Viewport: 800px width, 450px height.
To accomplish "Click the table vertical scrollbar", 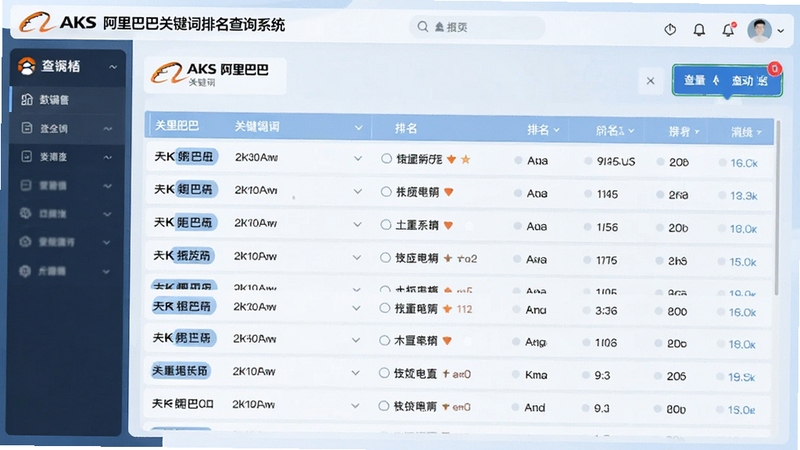I will tap(777, 208).
